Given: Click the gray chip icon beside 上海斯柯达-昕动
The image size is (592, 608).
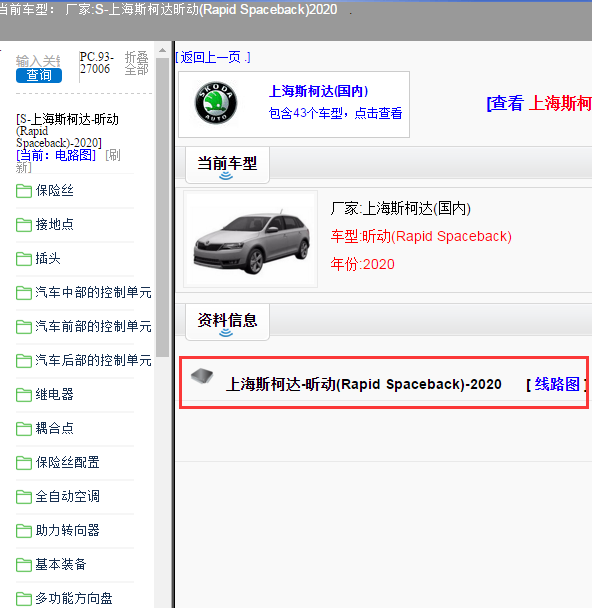Looking at the screenshot, I should pyautogui.click(x=202, y=375).
